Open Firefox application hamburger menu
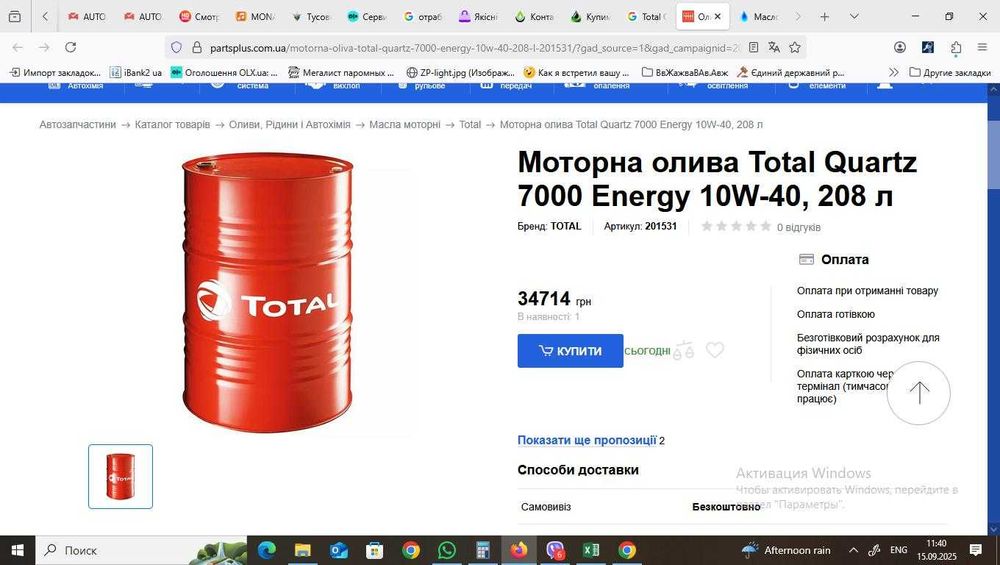 [982, 47]
